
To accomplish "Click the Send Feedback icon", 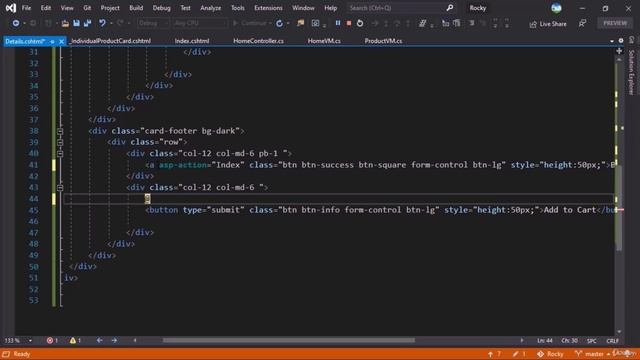I will (x=582, y=24).
